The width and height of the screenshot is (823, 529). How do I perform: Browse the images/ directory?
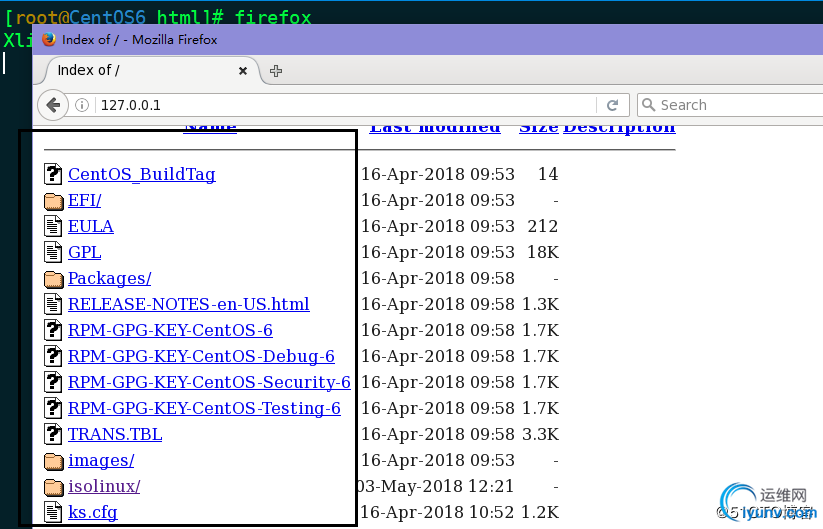point(101,460)
